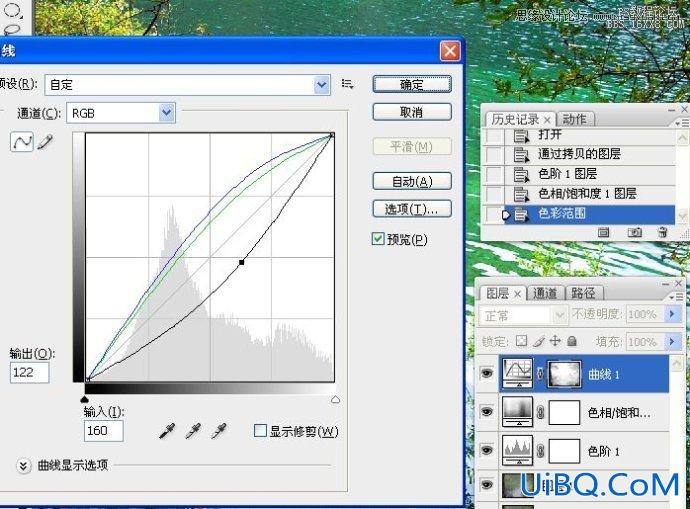
Task: Select the 色相/饱和度 adjustment thumbnail
Action: (x=518, y=412)
